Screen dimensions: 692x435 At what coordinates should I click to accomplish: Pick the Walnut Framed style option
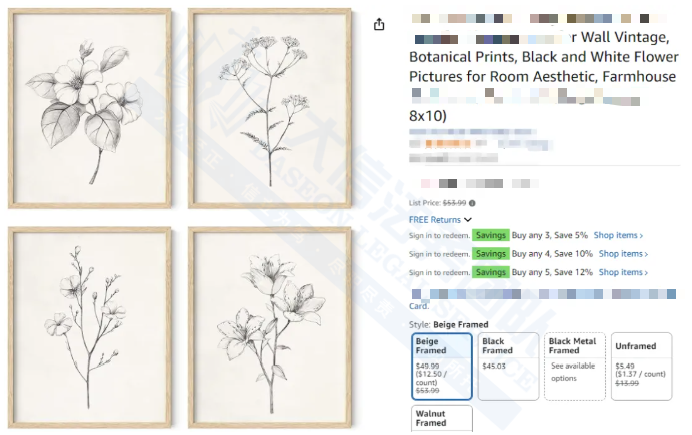441,418
